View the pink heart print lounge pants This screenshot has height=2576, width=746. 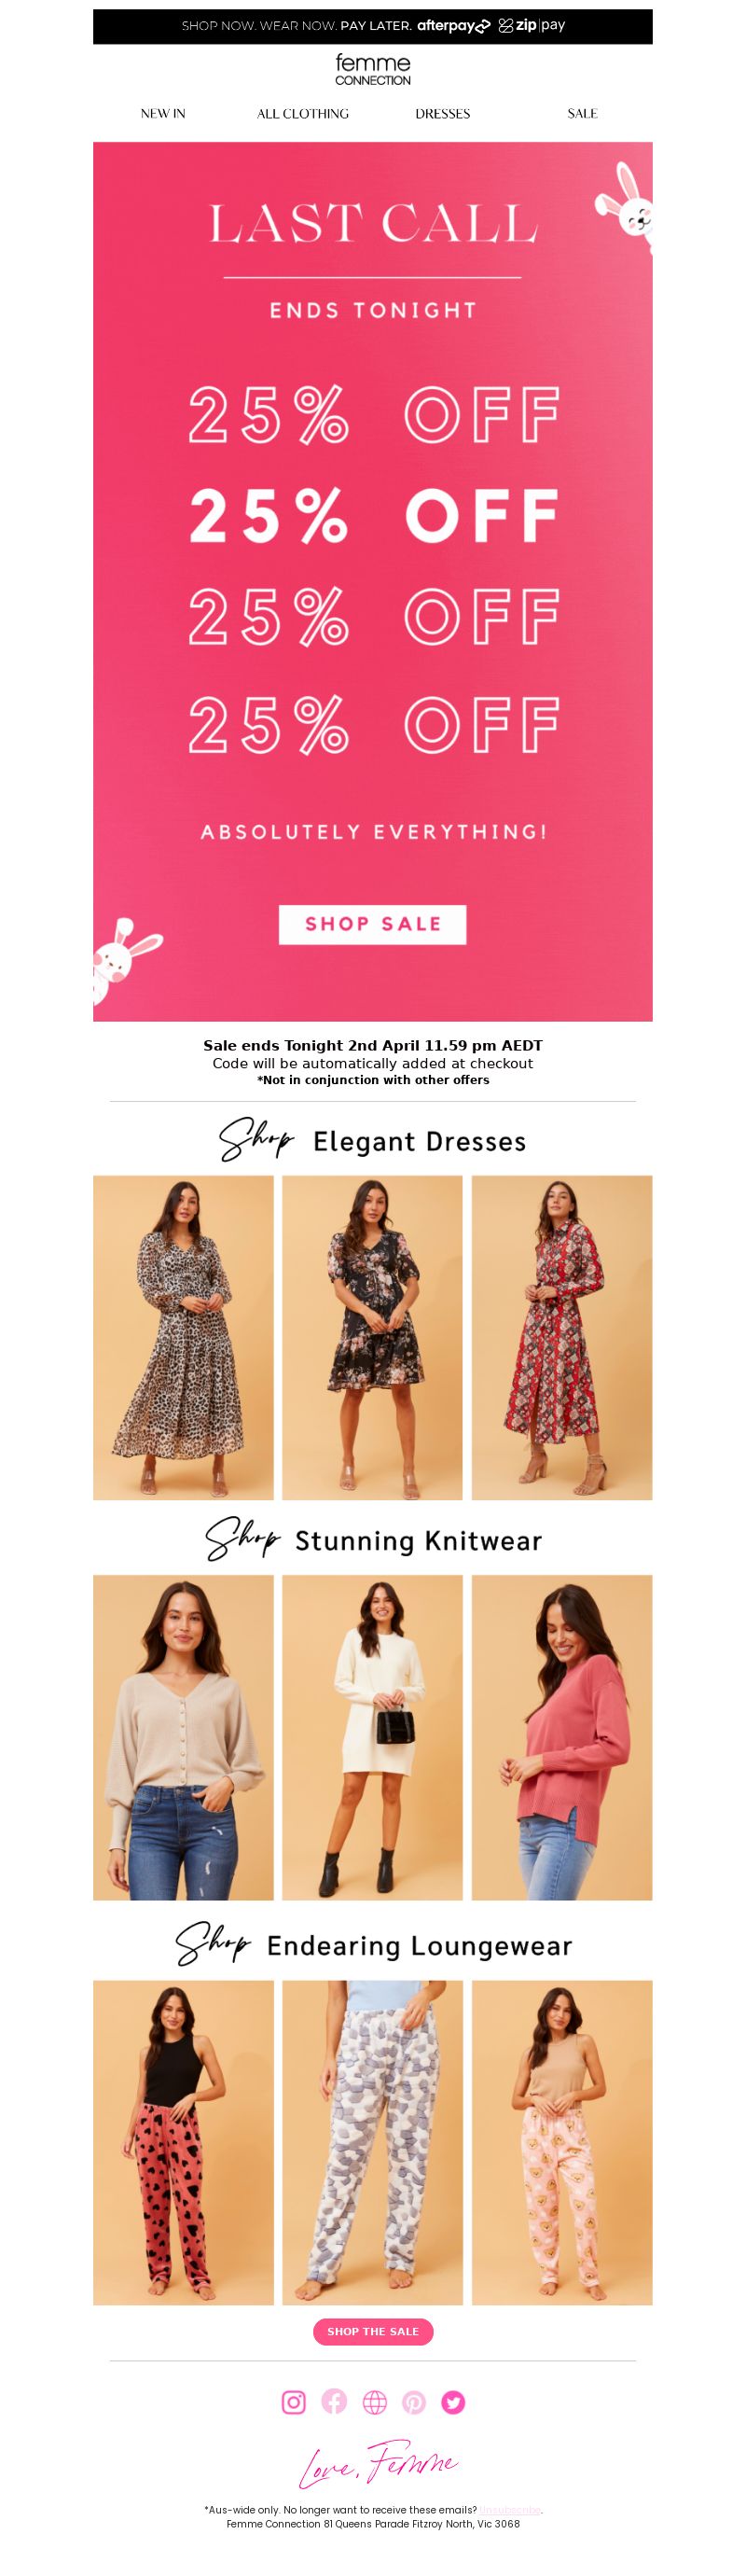coord(183,2142)
